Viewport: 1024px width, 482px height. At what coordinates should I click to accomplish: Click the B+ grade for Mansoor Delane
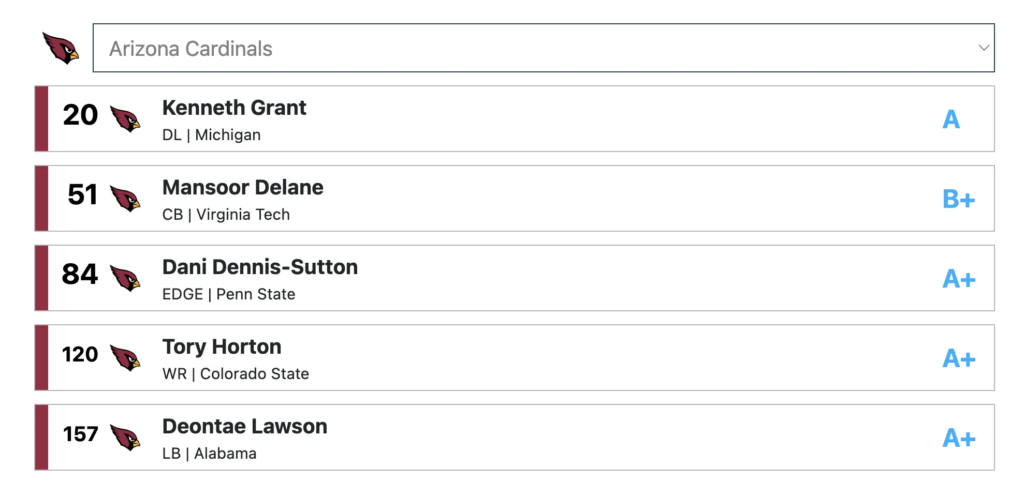(x=958, y=199)
